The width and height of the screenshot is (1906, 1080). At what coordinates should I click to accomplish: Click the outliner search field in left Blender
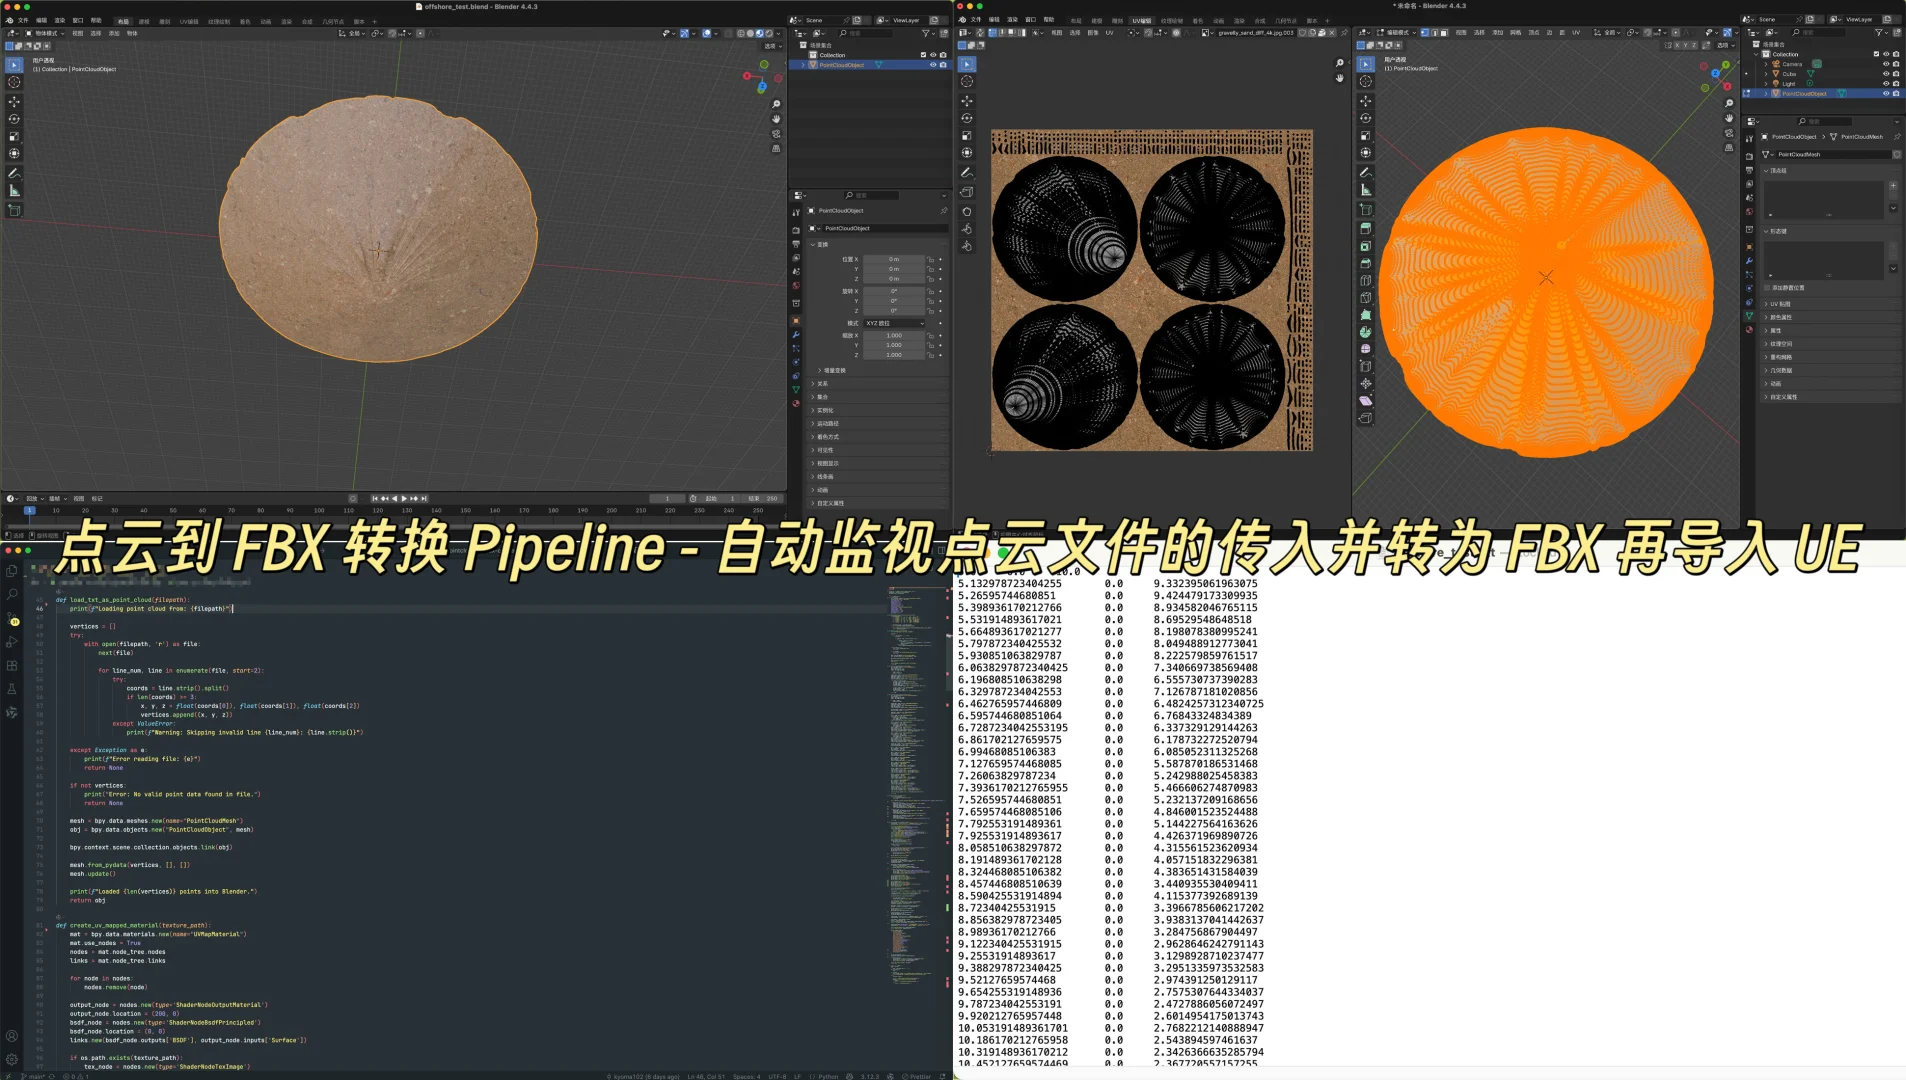tap(866, 34)
